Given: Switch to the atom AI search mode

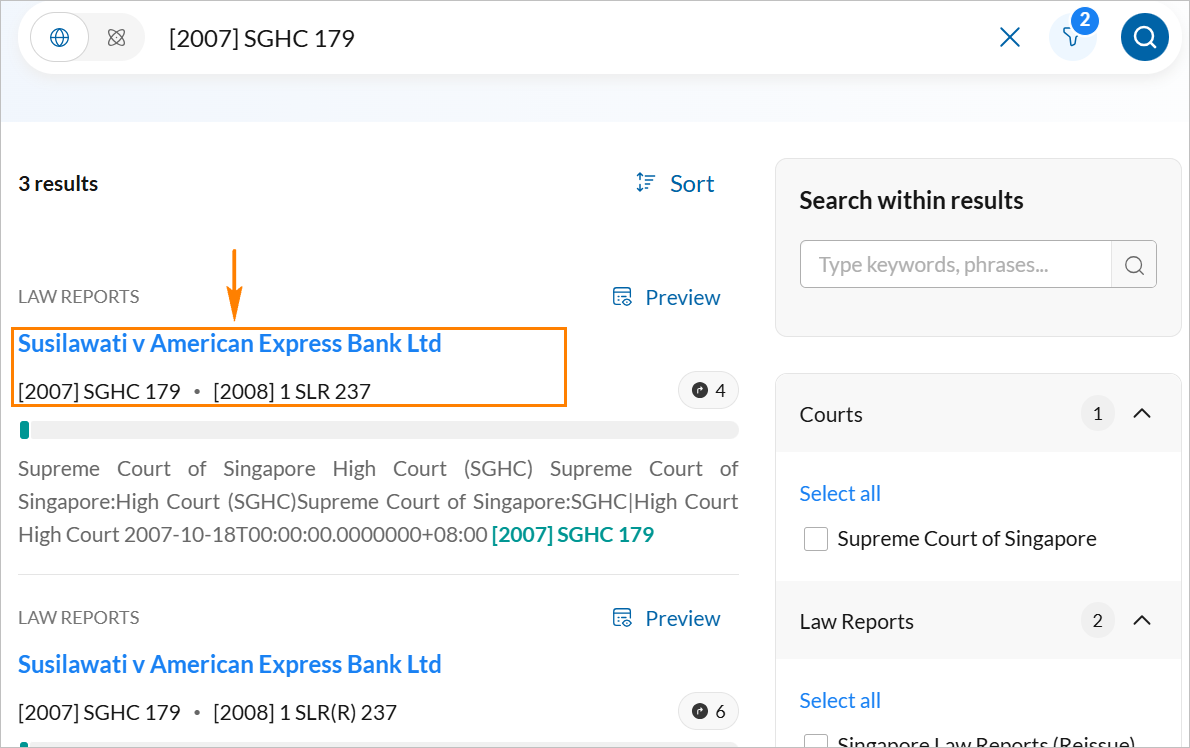Looking at the screenshot, I should [117, 38].
